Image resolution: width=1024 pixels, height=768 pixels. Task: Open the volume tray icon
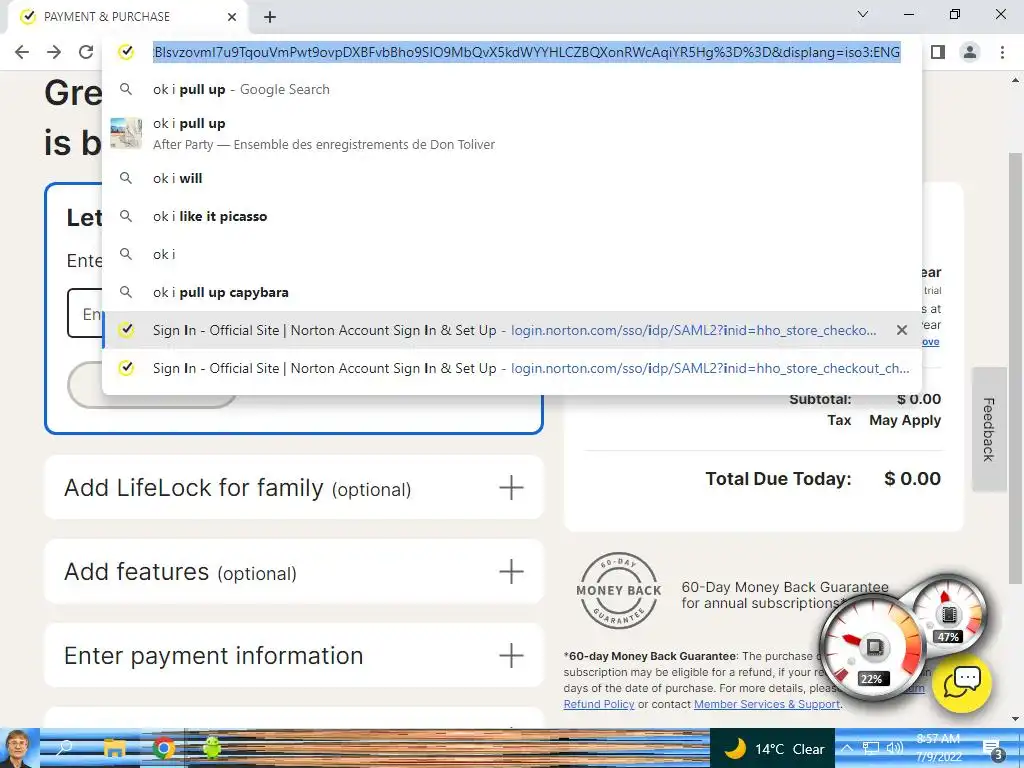(894, 748)
